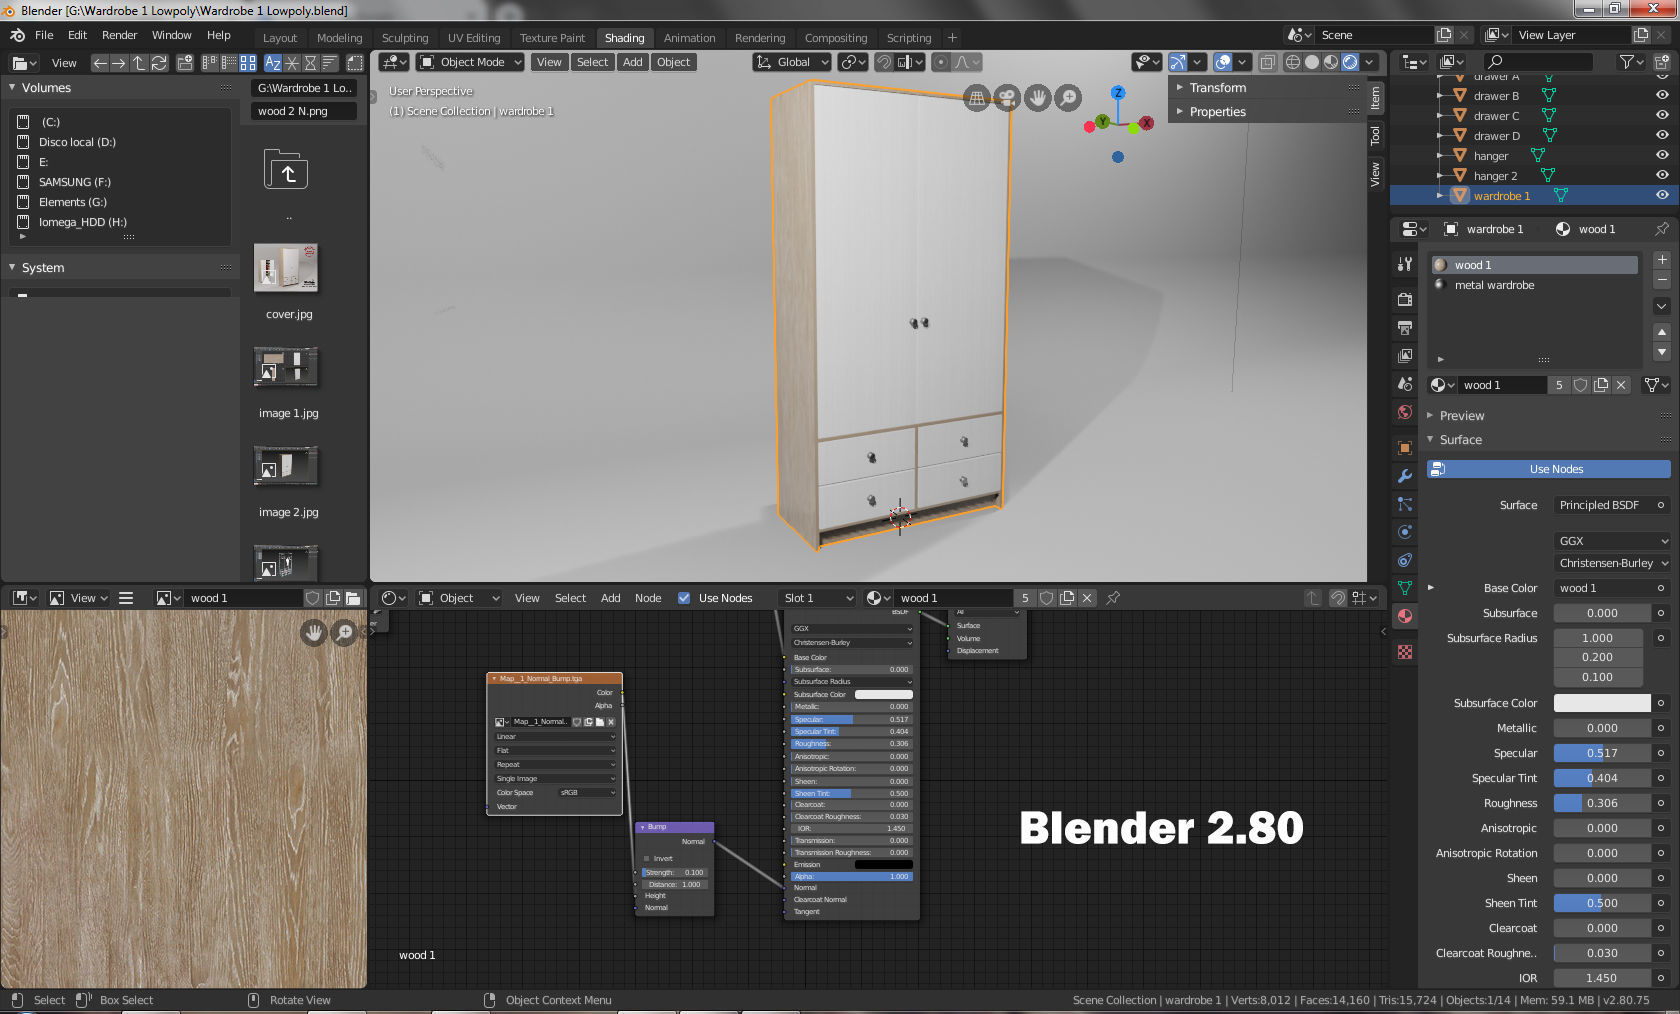
Task: Open the Render properties tab
Action: click(1405, 299)
